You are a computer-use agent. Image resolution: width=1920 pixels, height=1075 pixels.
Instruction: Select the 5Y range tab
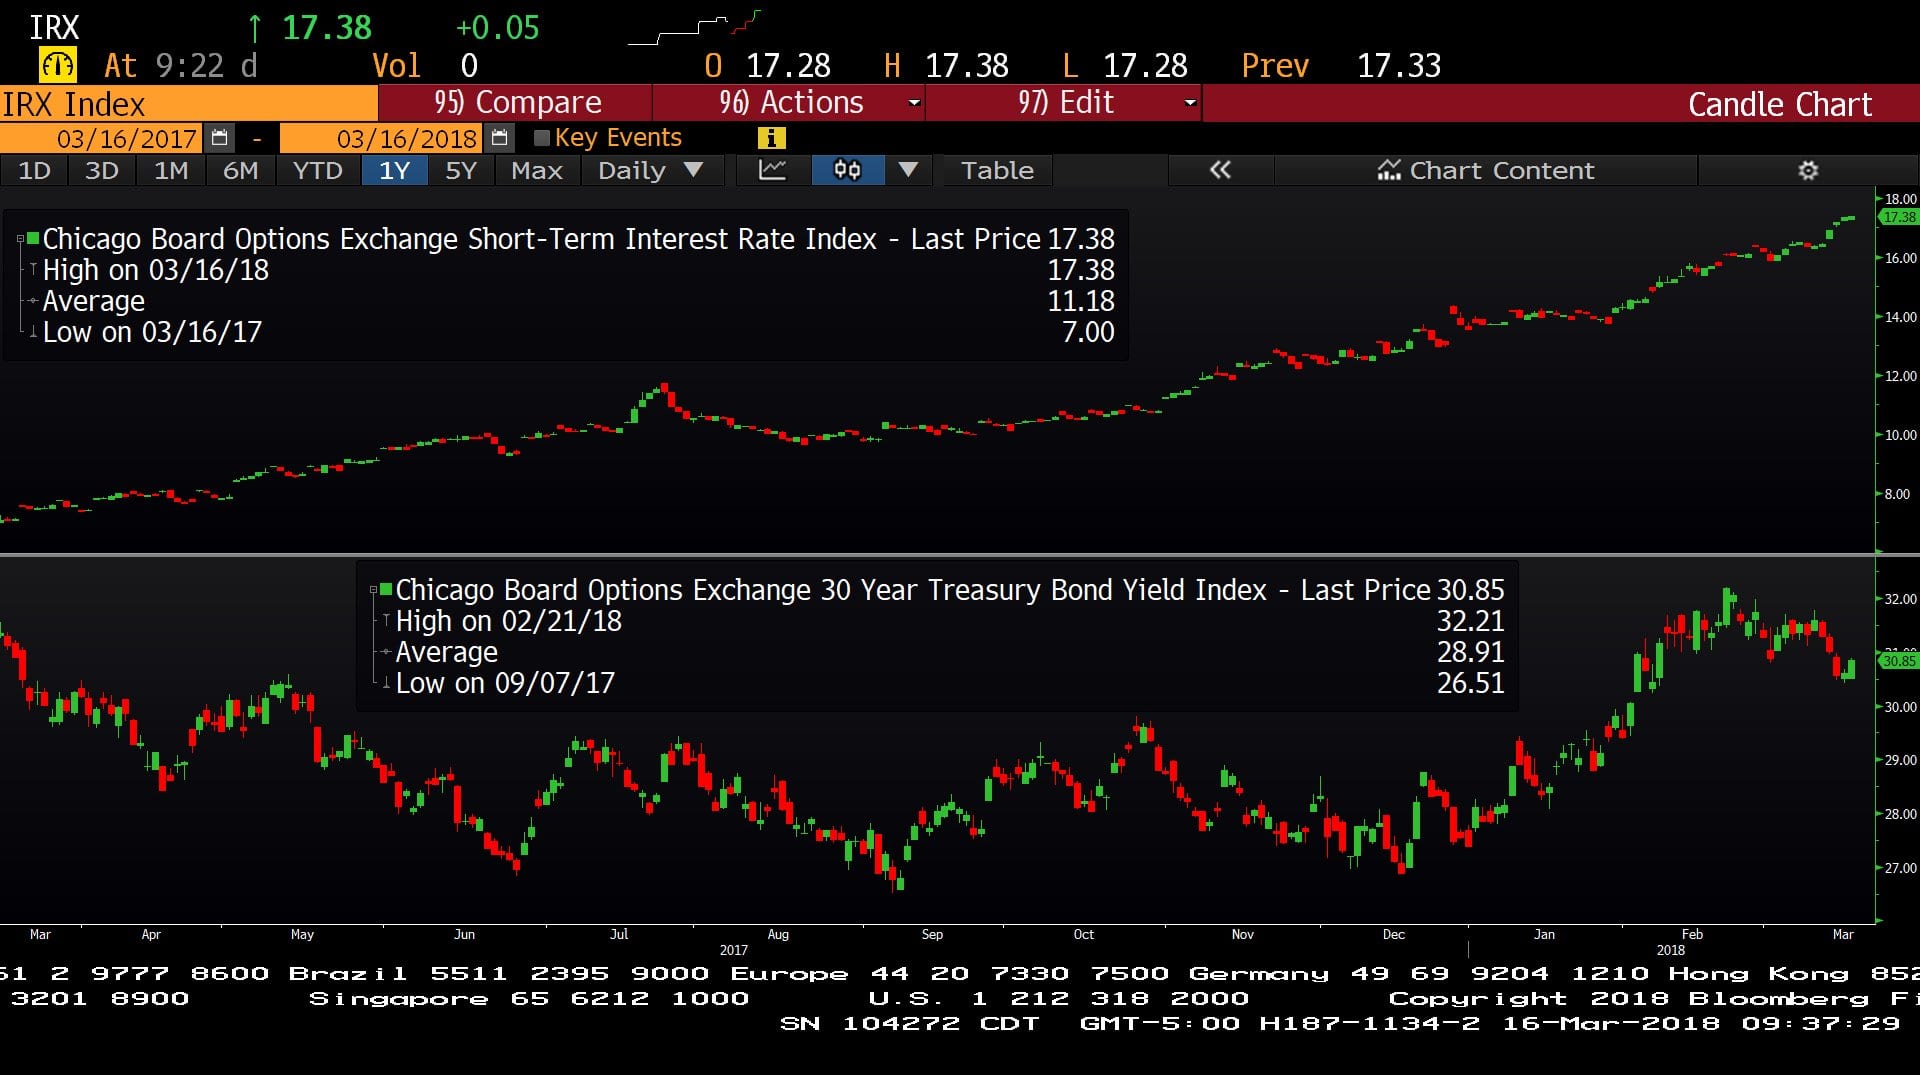pyautogui.click(x=461, y=170)
